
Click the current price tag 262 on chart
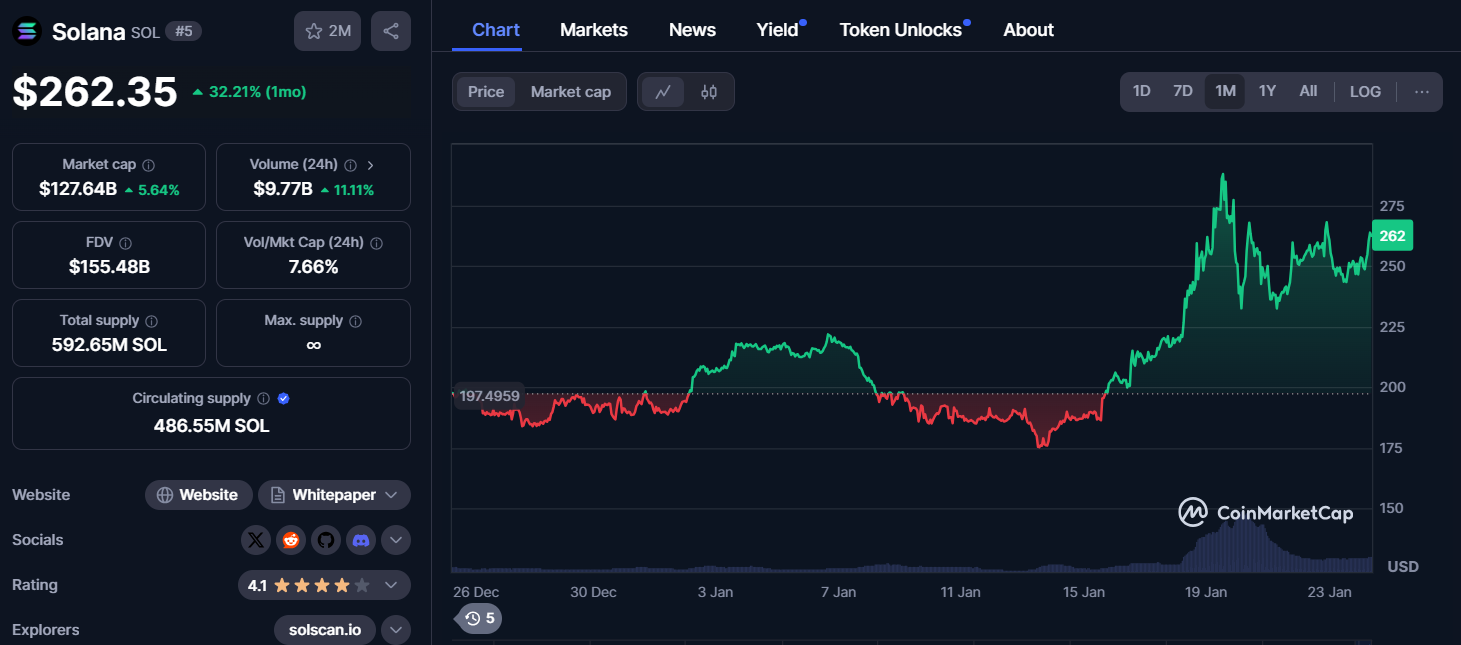tap(1392, 236)
